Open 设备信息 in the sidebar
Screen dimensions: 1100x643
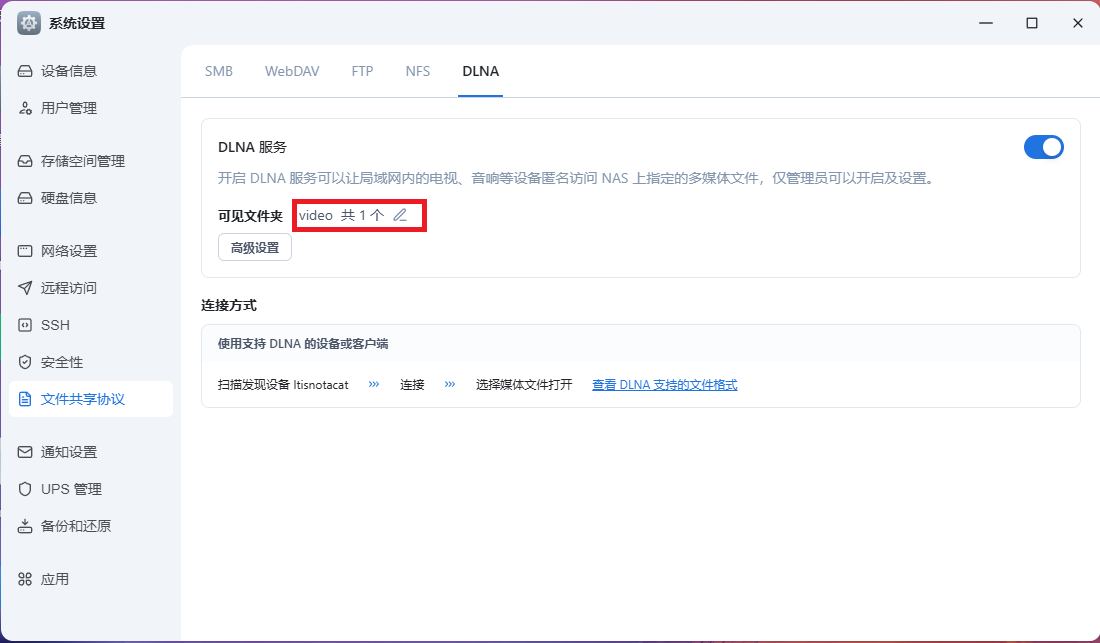coord(91,71)
